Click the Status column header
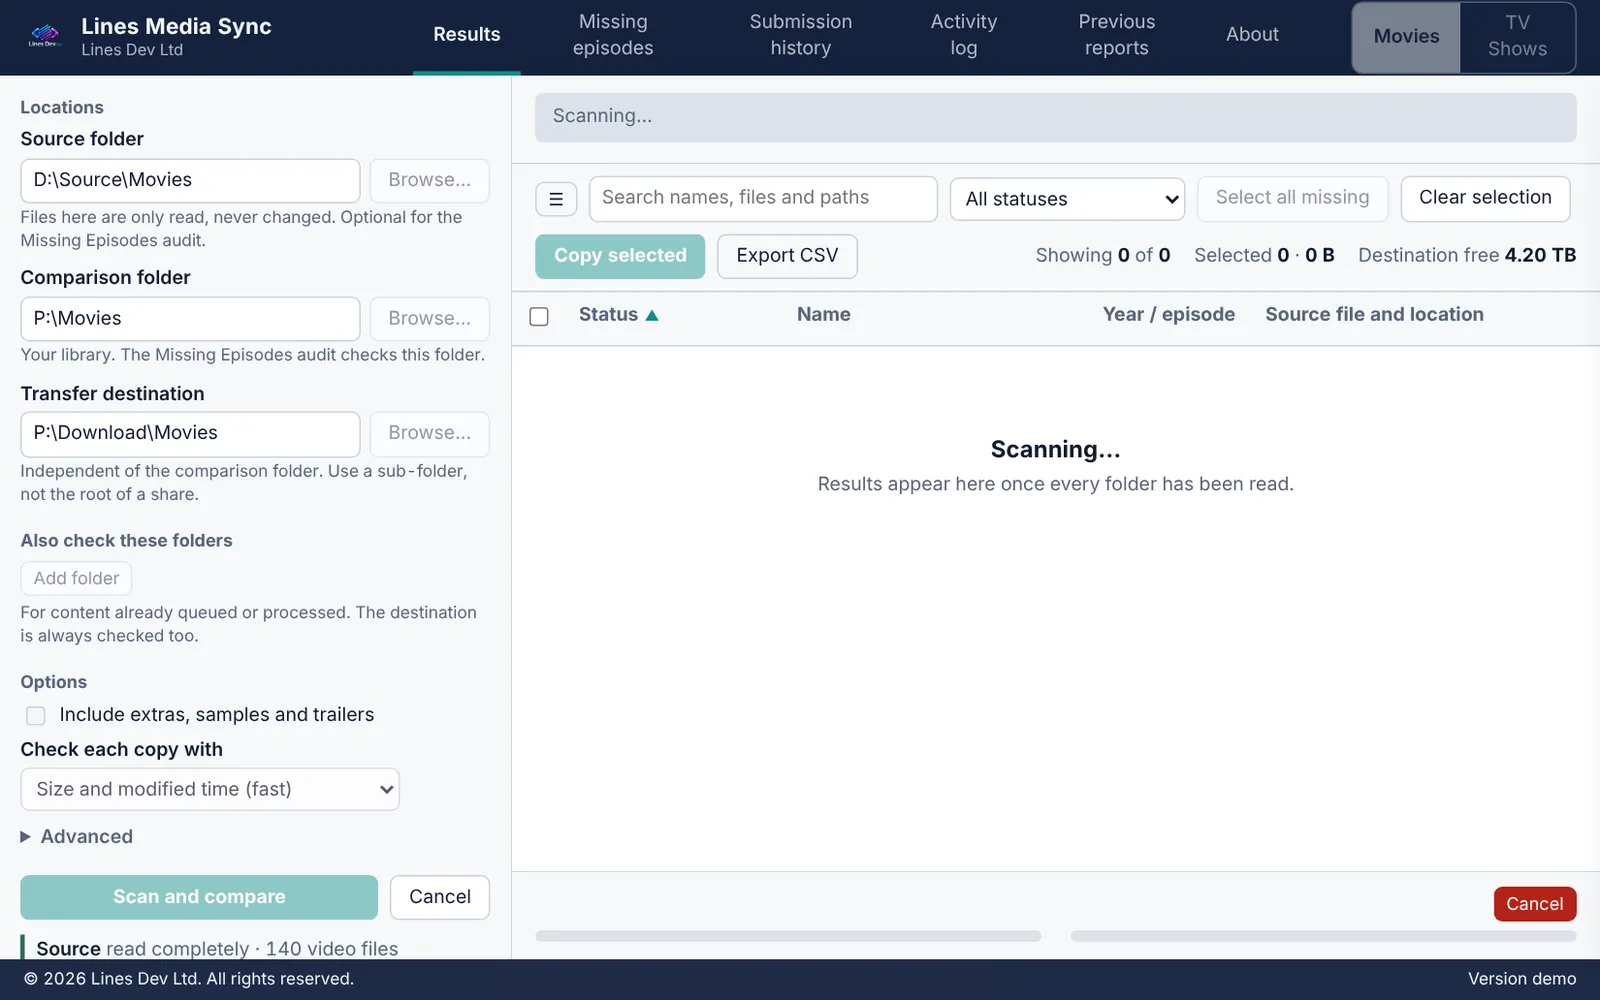This screenshot has width=1600, height=1000. (608, 315)
